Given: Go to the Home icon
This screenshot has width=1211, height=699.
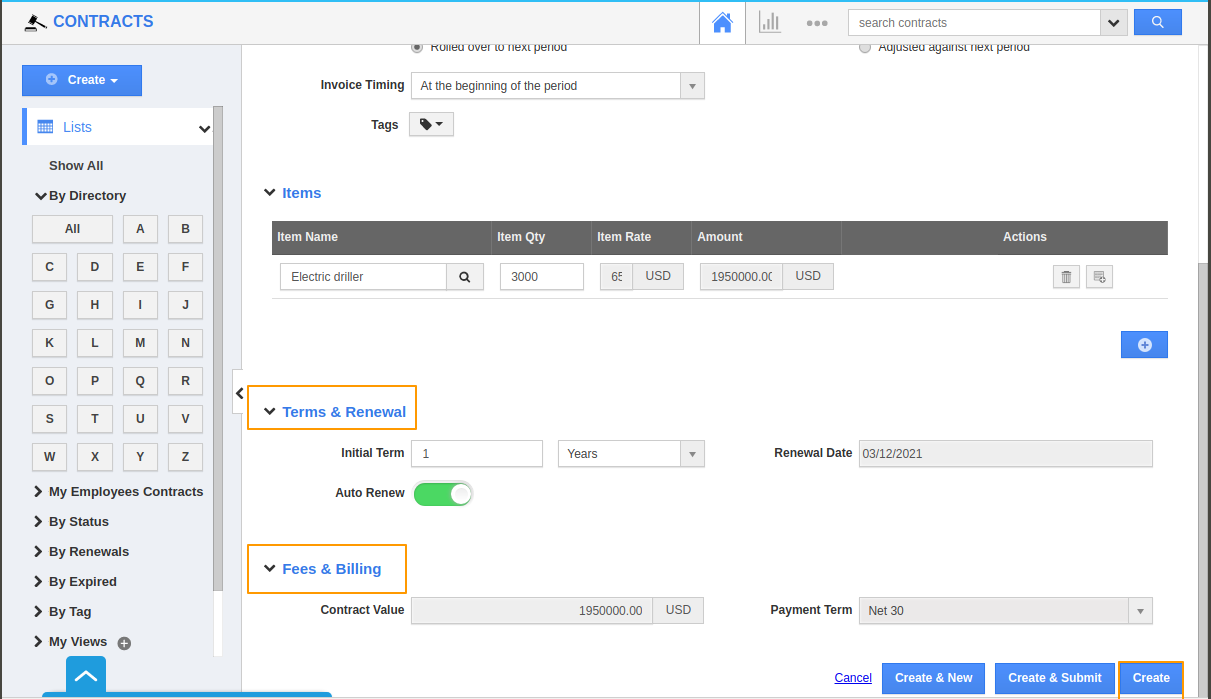Looking at the screenshot, I should [x=722, y=22].
